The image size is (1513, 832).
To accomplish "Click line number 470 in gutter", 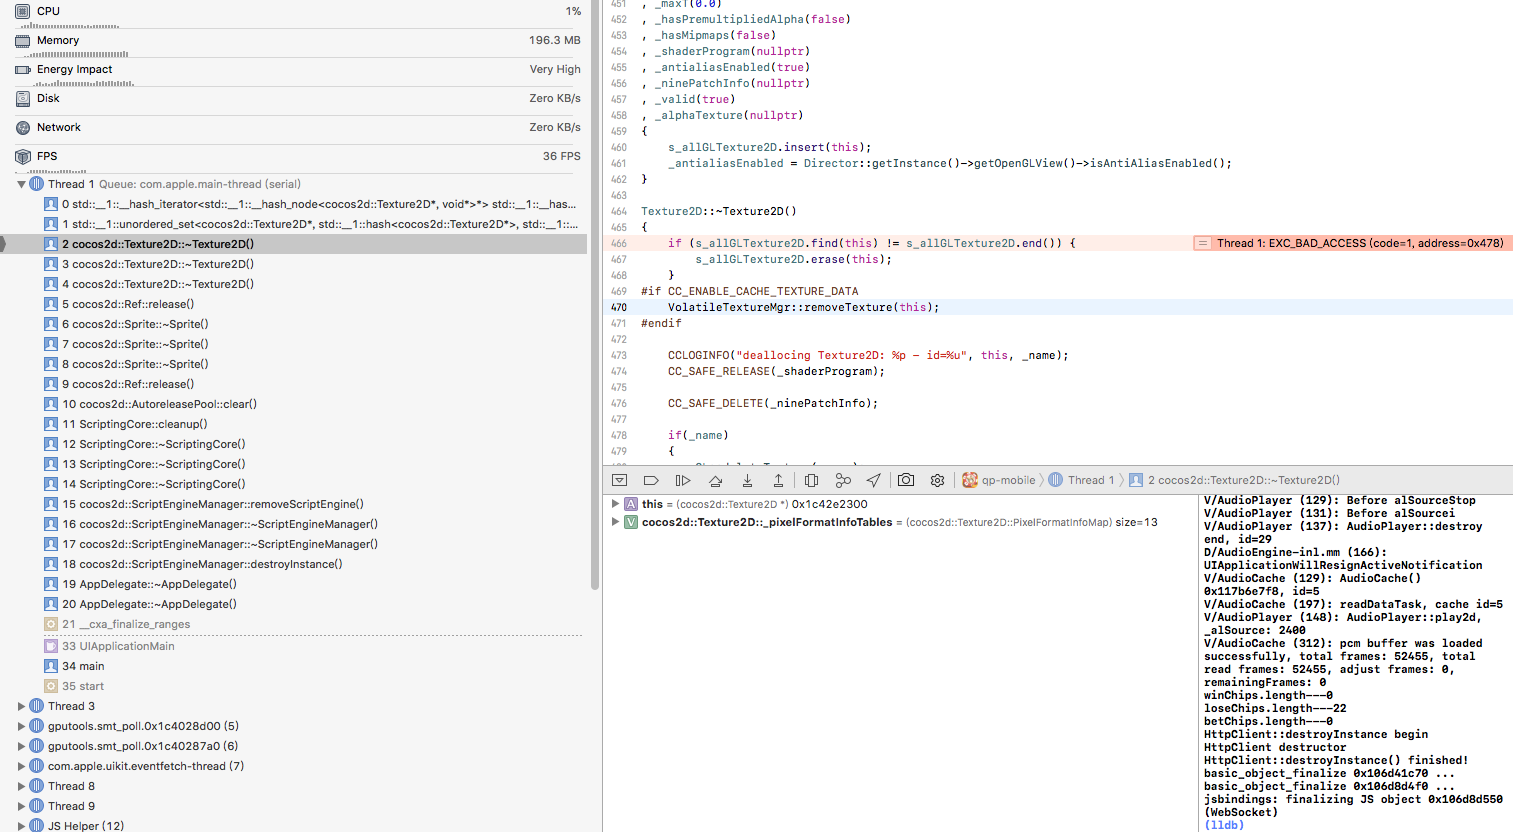I will (x=619, y=307).
